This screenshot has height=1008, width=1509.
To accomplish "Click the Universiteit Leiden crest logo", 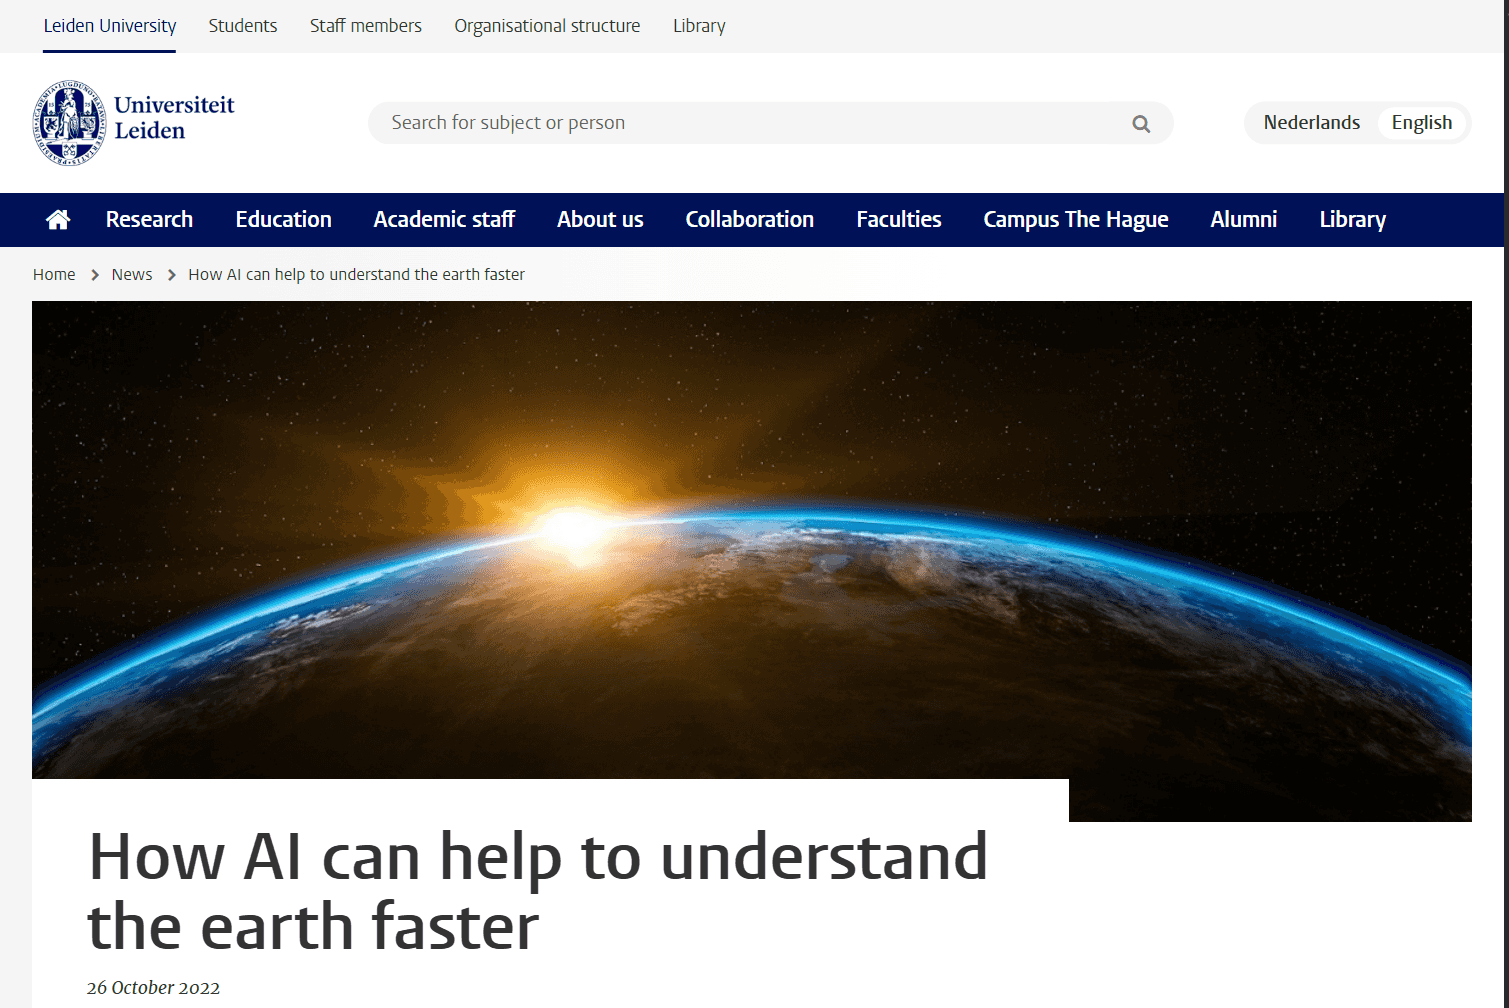I will [x=66, y=122].
